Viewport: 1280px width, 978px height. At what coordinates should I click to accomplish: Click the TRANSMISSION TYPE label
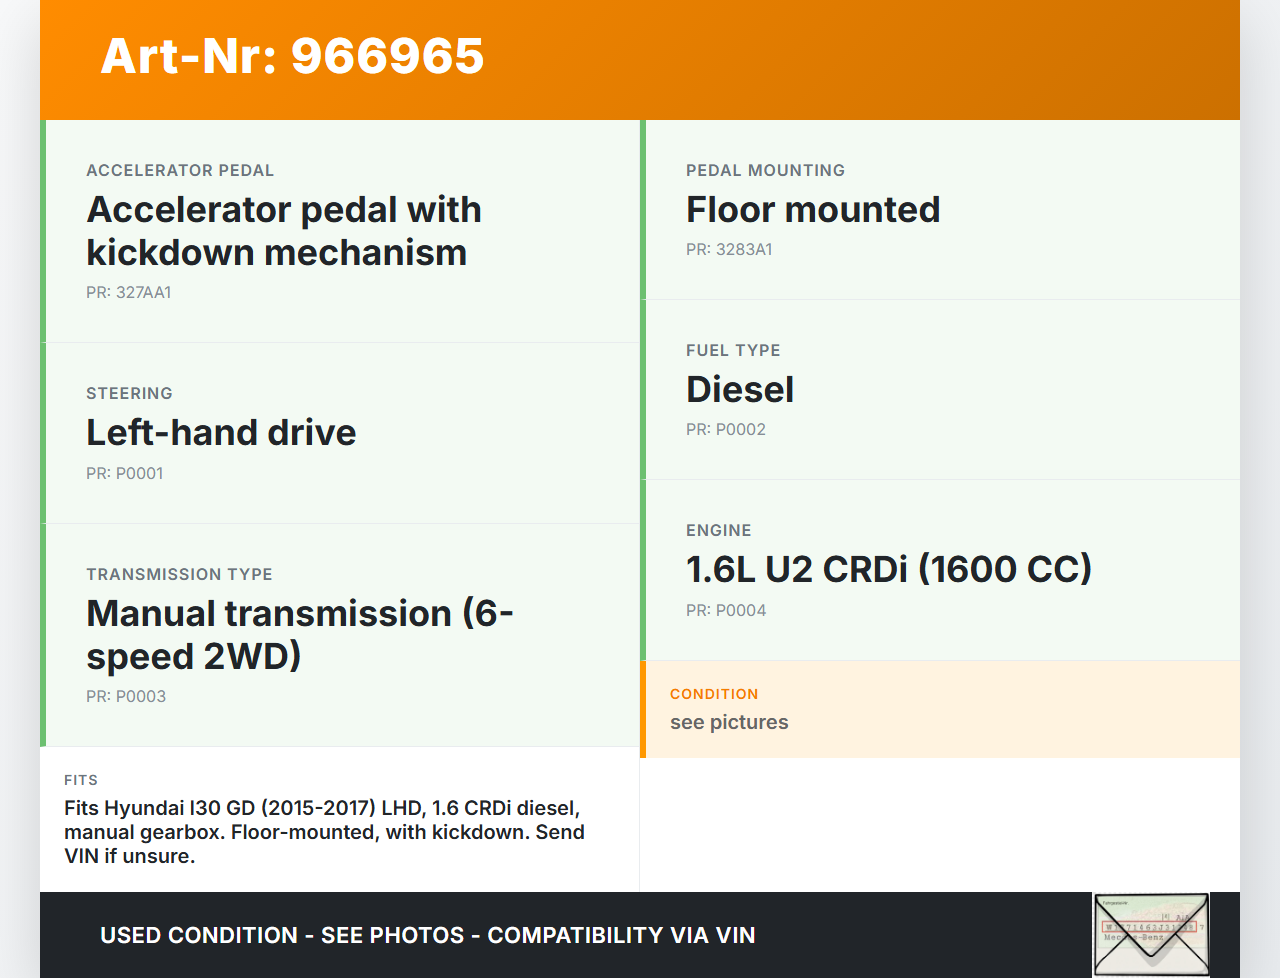[179, 574]
